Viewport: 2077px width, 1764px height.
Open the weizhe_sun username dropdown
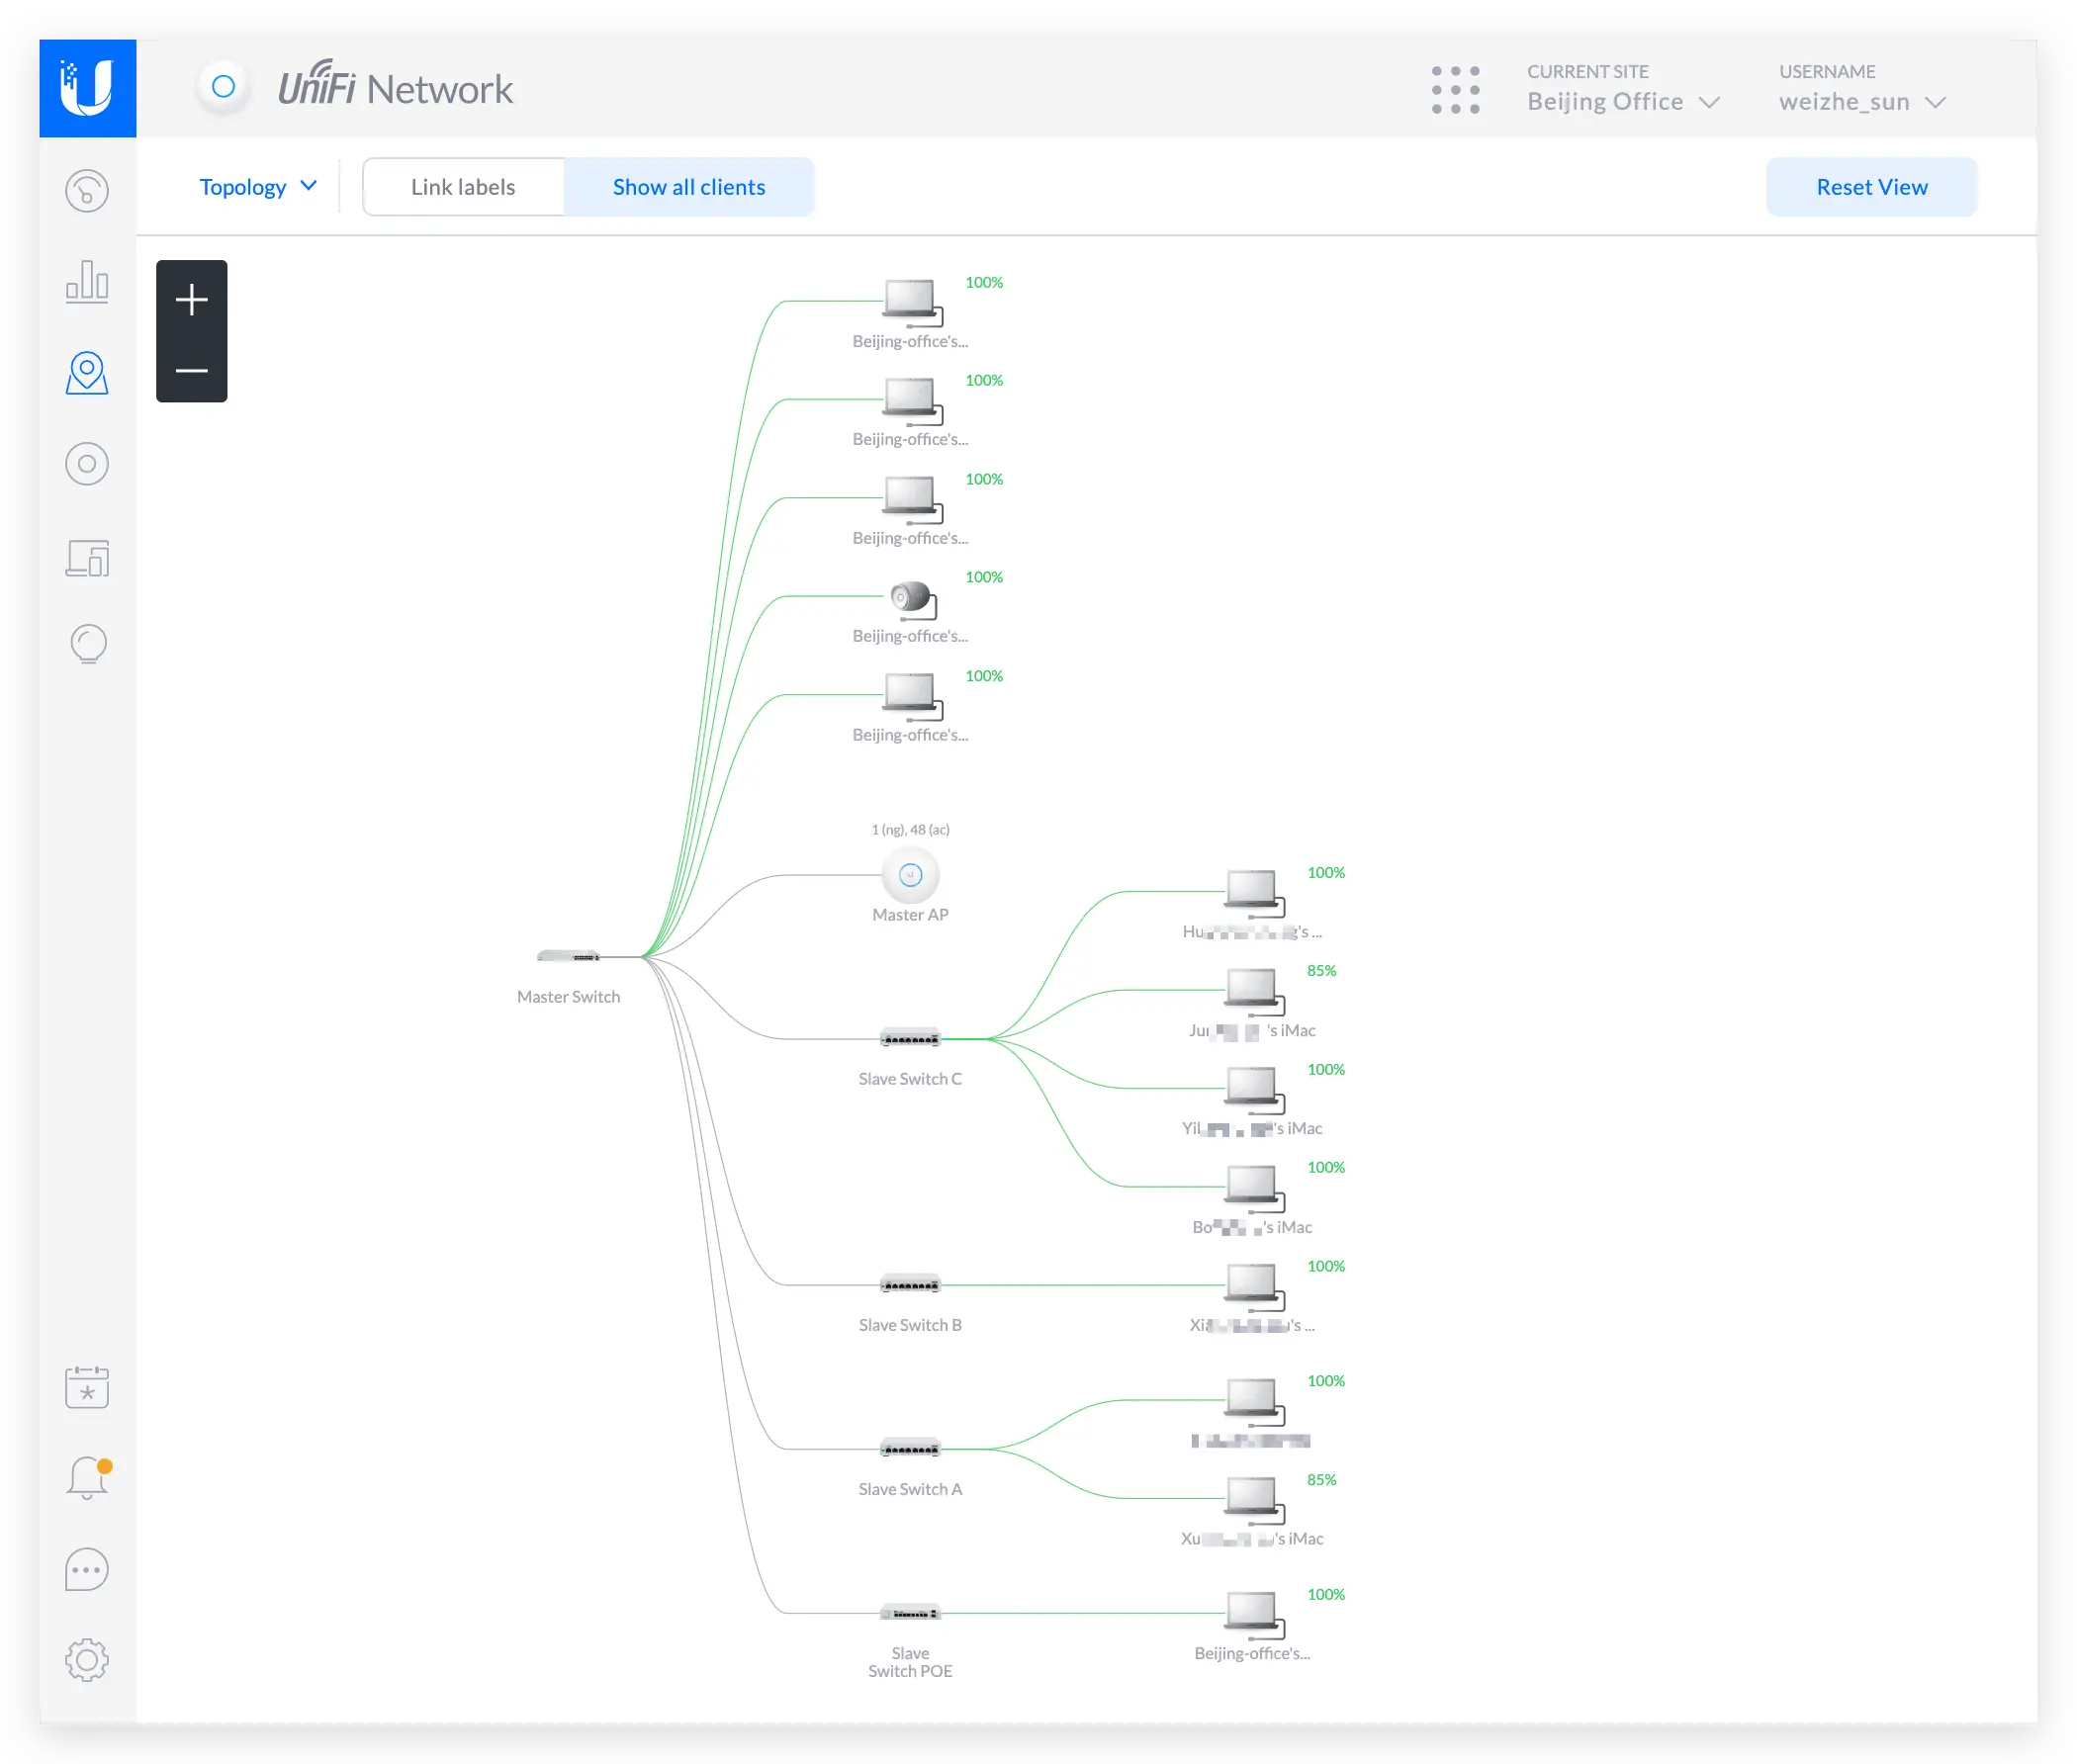[x=1861, y=102]
